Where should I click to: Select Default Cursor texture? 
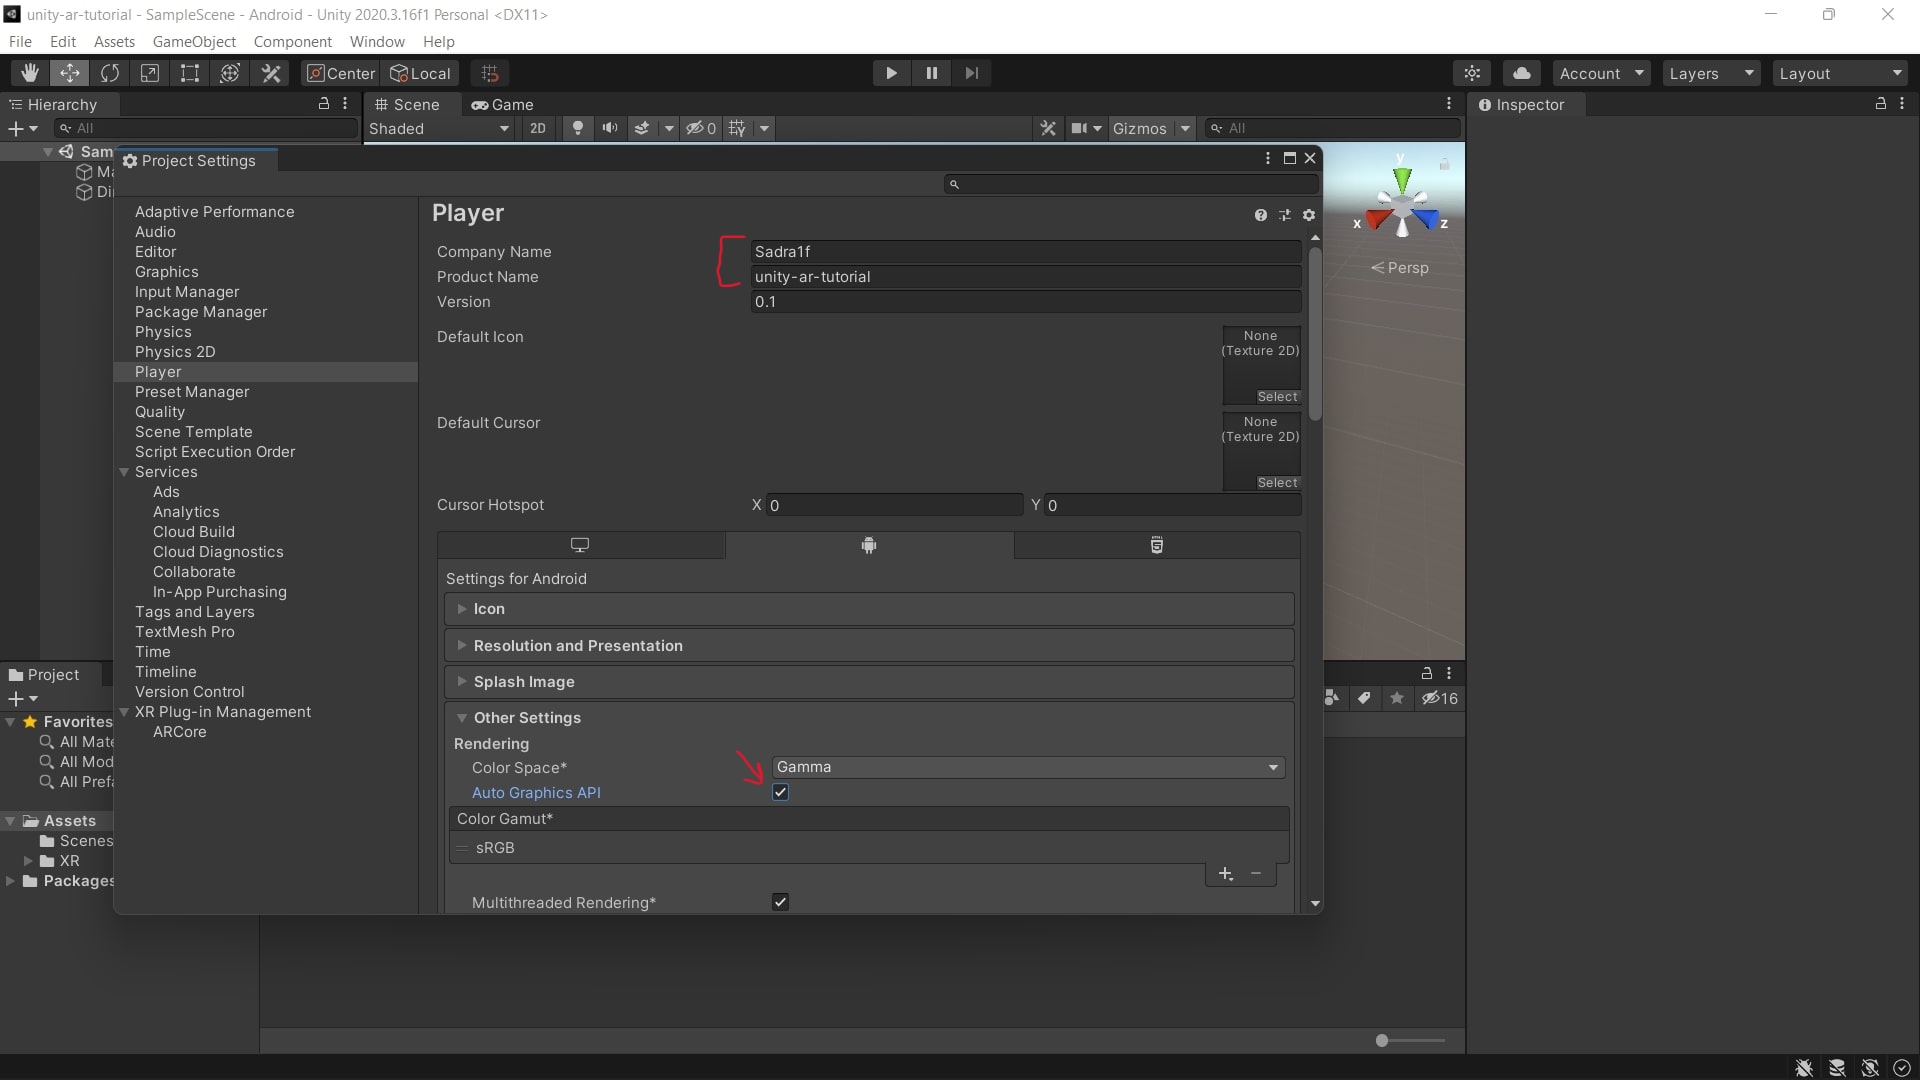[1277, 483]
